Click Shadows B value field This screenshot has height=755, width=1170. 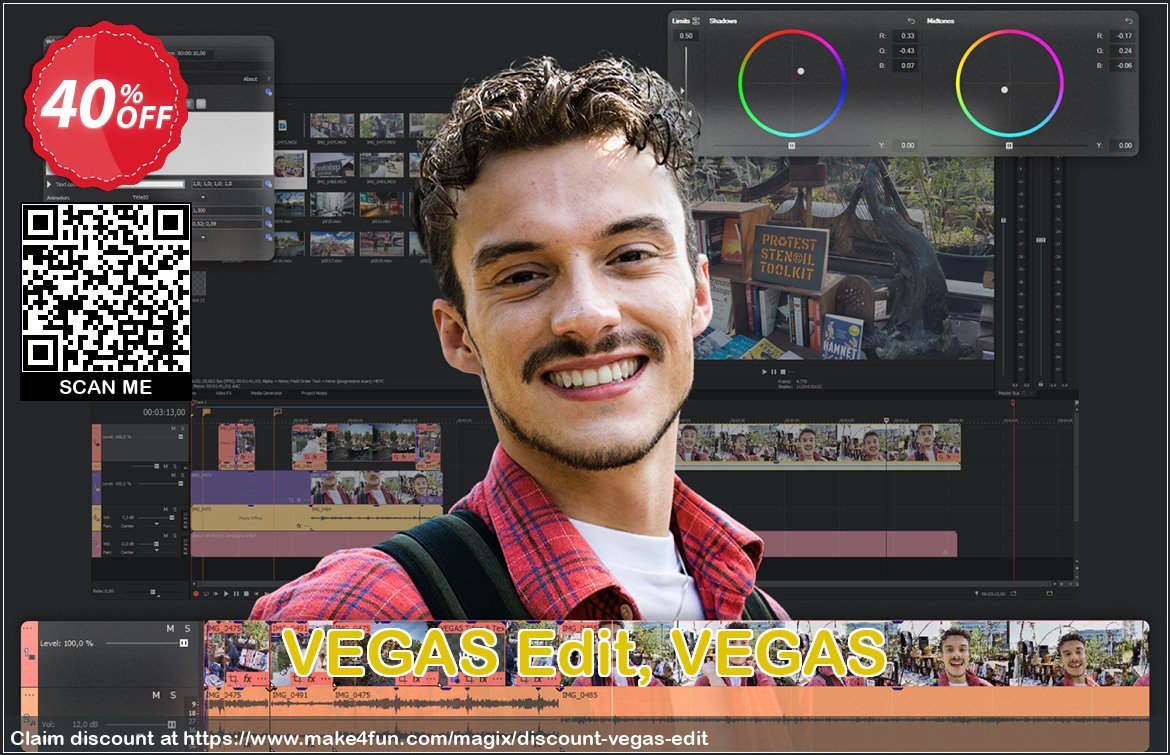point(907,66)
